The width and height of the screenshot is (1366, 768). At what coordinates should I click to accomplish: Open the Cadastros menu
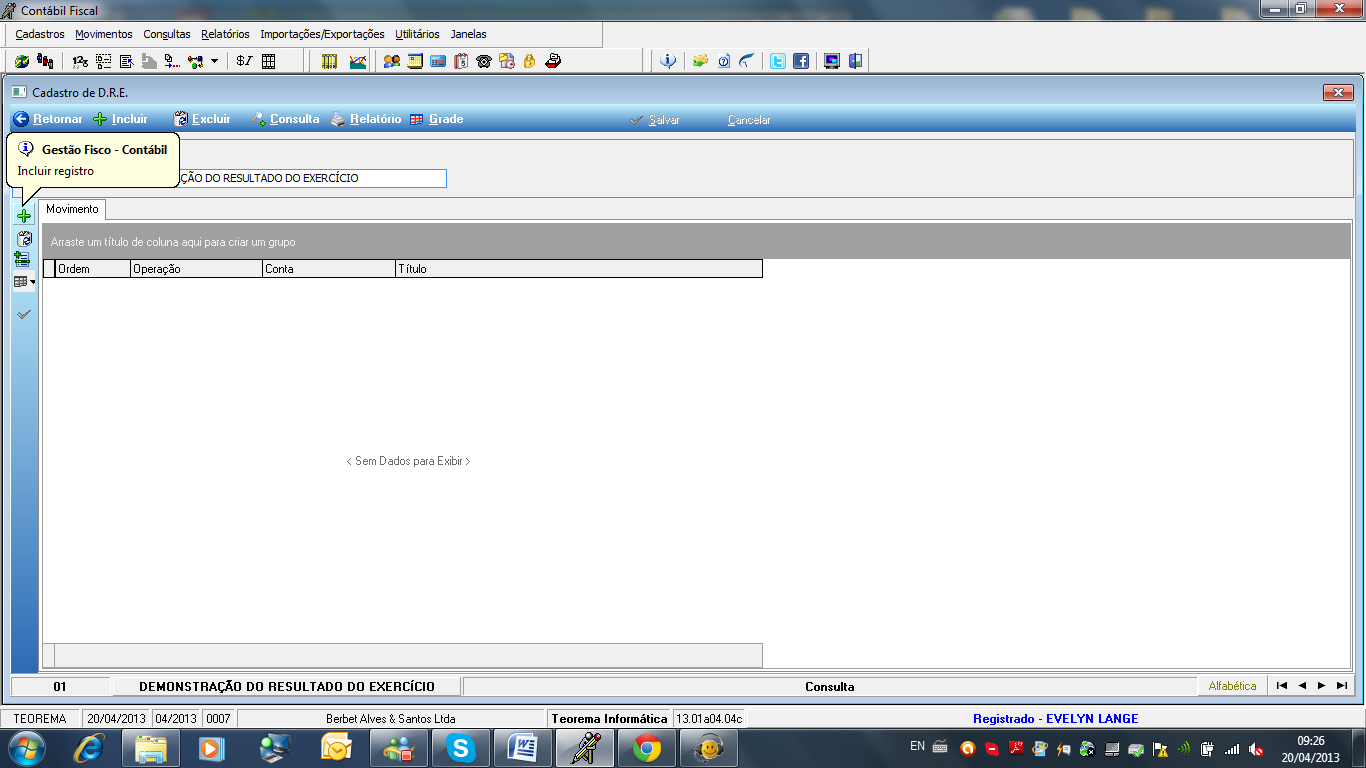40,34
